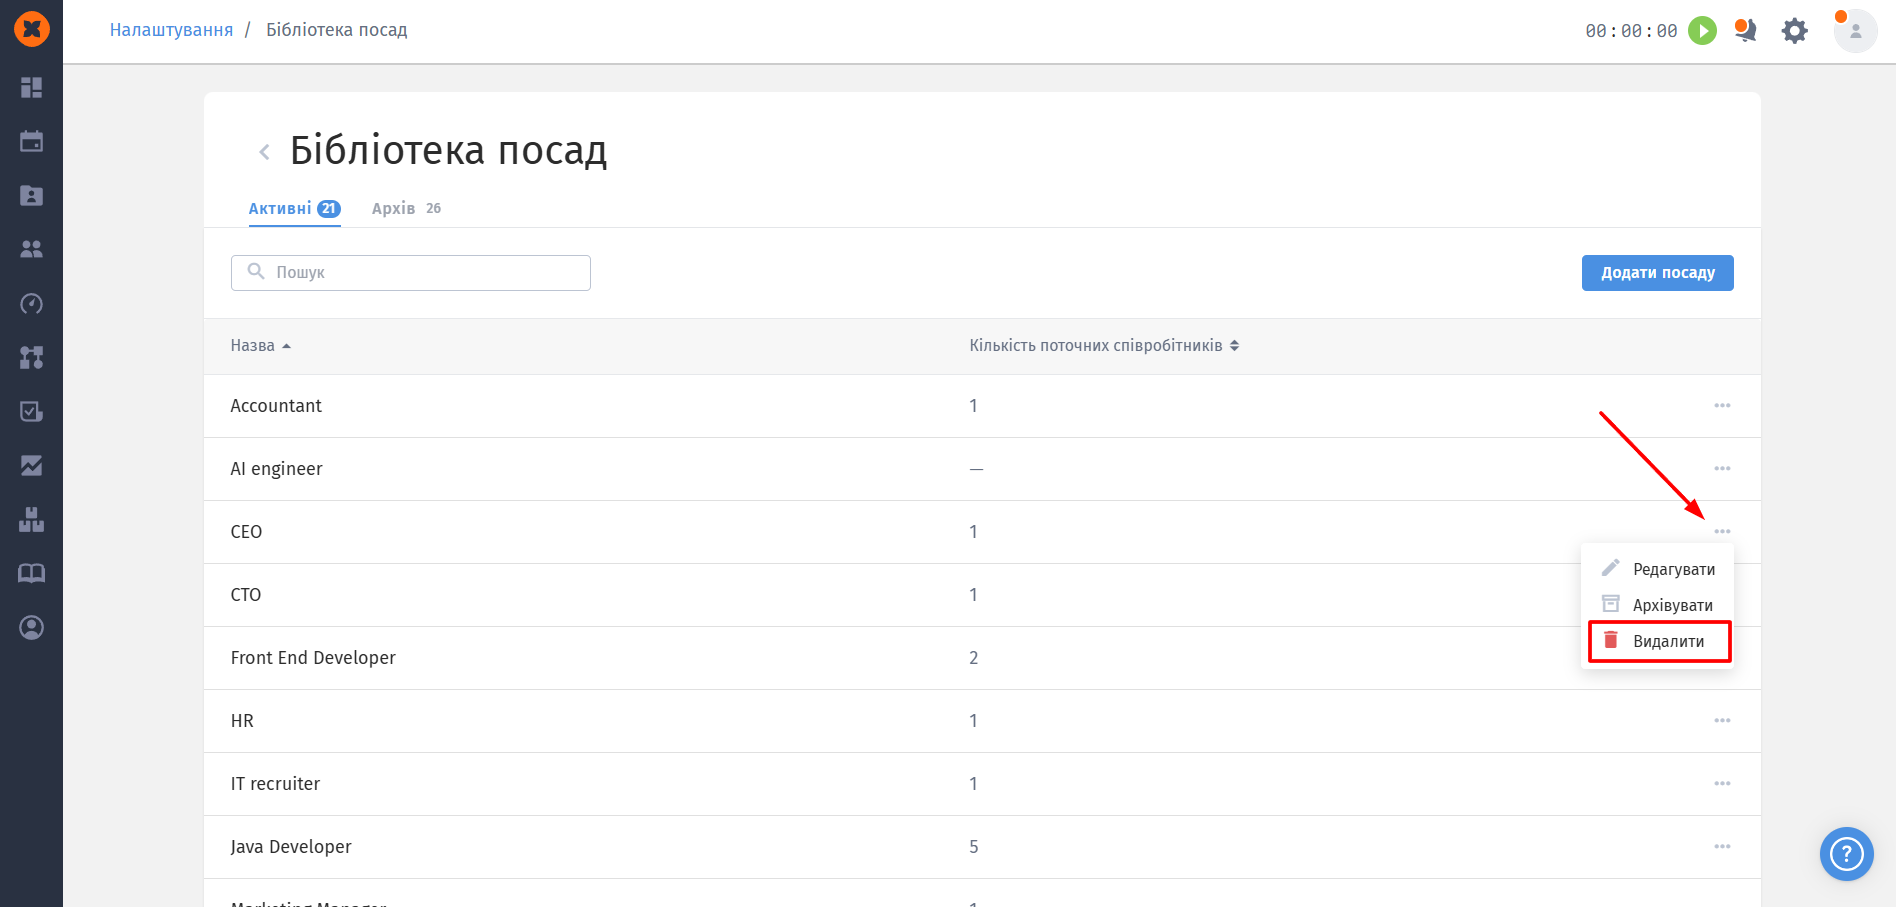
Task: Start the timer with the green play button
Action: [x=1702, y=31]
